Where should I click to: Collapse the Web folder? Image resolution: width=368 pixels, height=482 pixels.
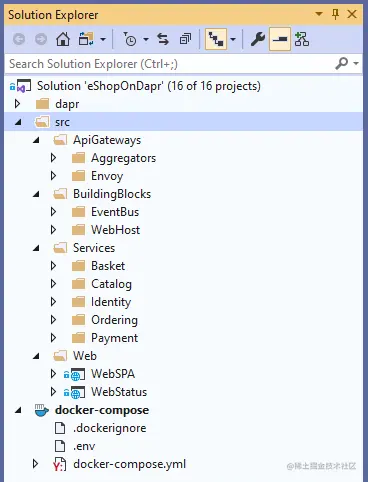pyautogui.click(x=36, y=356)
